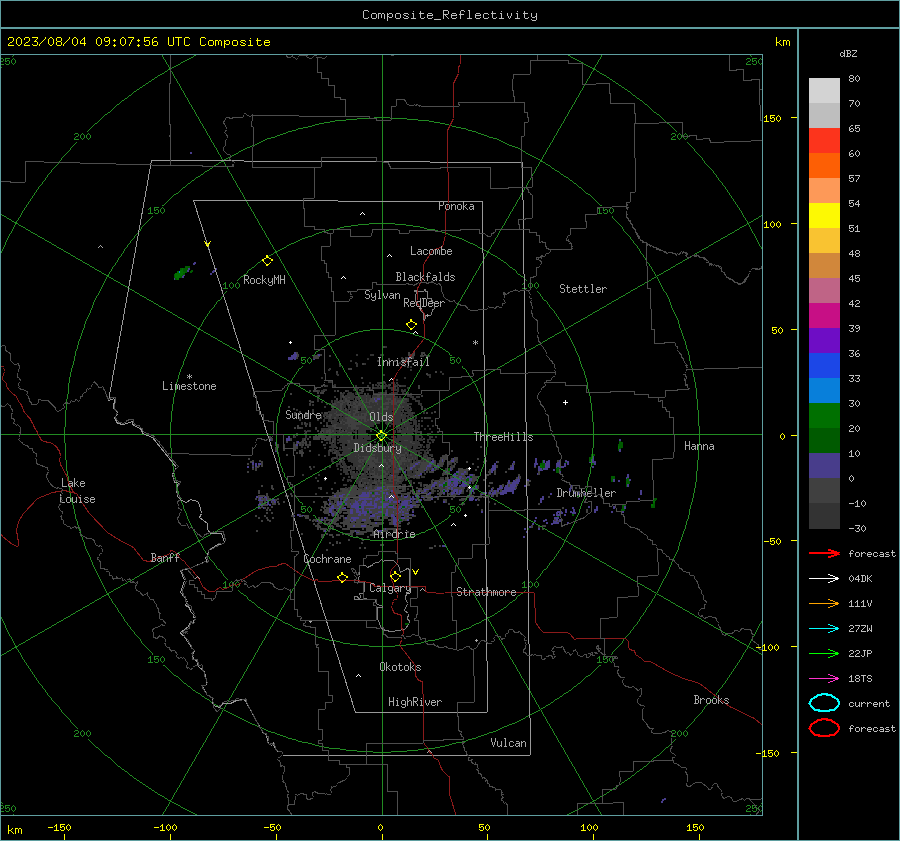This screenshot has width=900, height=841.
Task: Click the Vulcan label
Action: tap(508, 743)
